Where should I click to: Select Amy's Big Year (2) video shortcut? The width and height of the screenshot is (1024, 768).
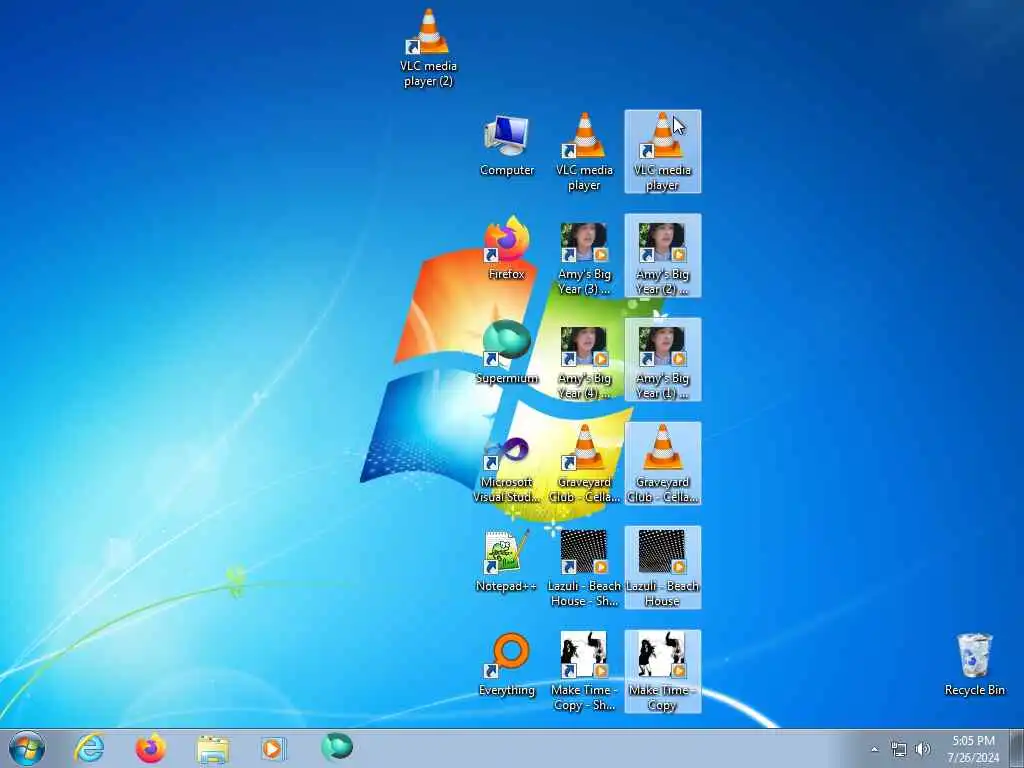(662, 255)
